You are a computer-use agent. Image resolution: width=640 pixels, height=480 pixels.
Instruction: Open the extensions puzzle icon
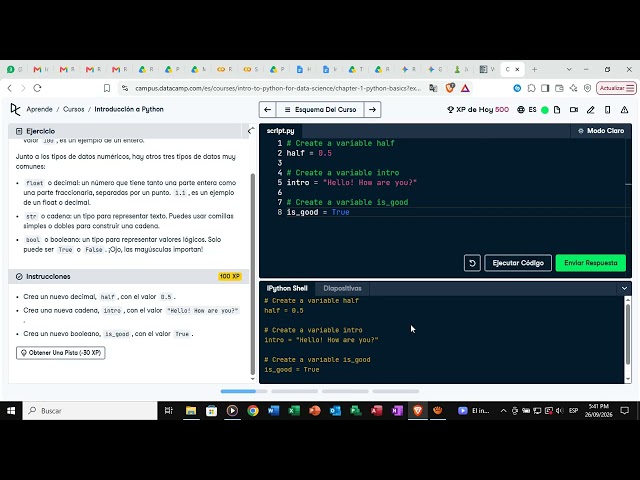coord(531,88)
